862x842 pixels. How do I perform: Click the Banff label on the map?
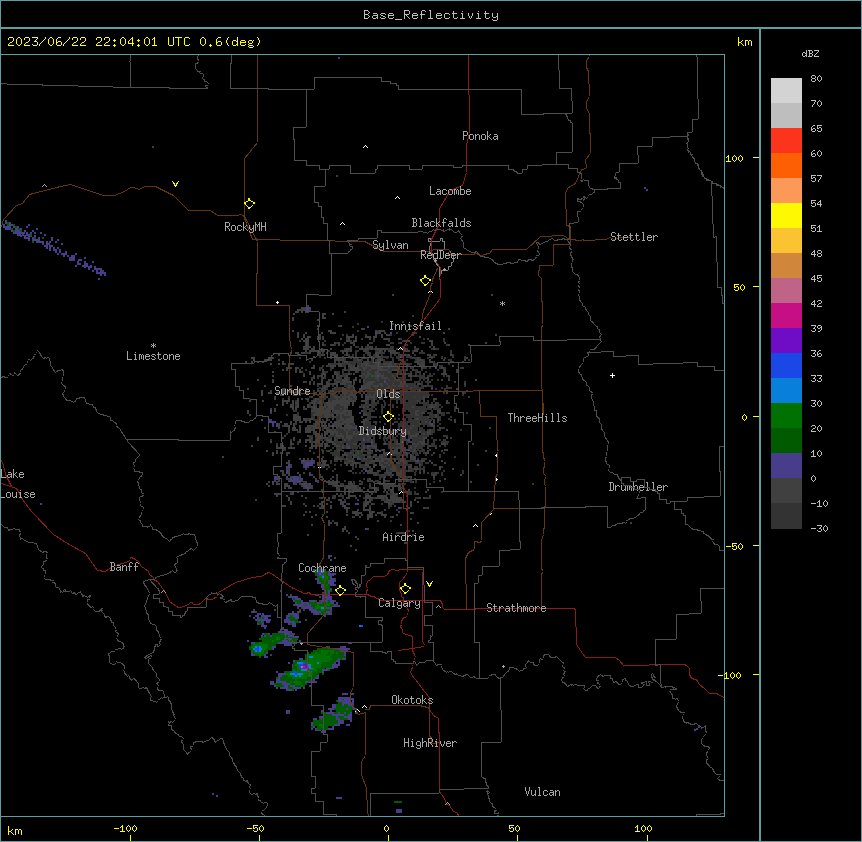tap(124, 567)
